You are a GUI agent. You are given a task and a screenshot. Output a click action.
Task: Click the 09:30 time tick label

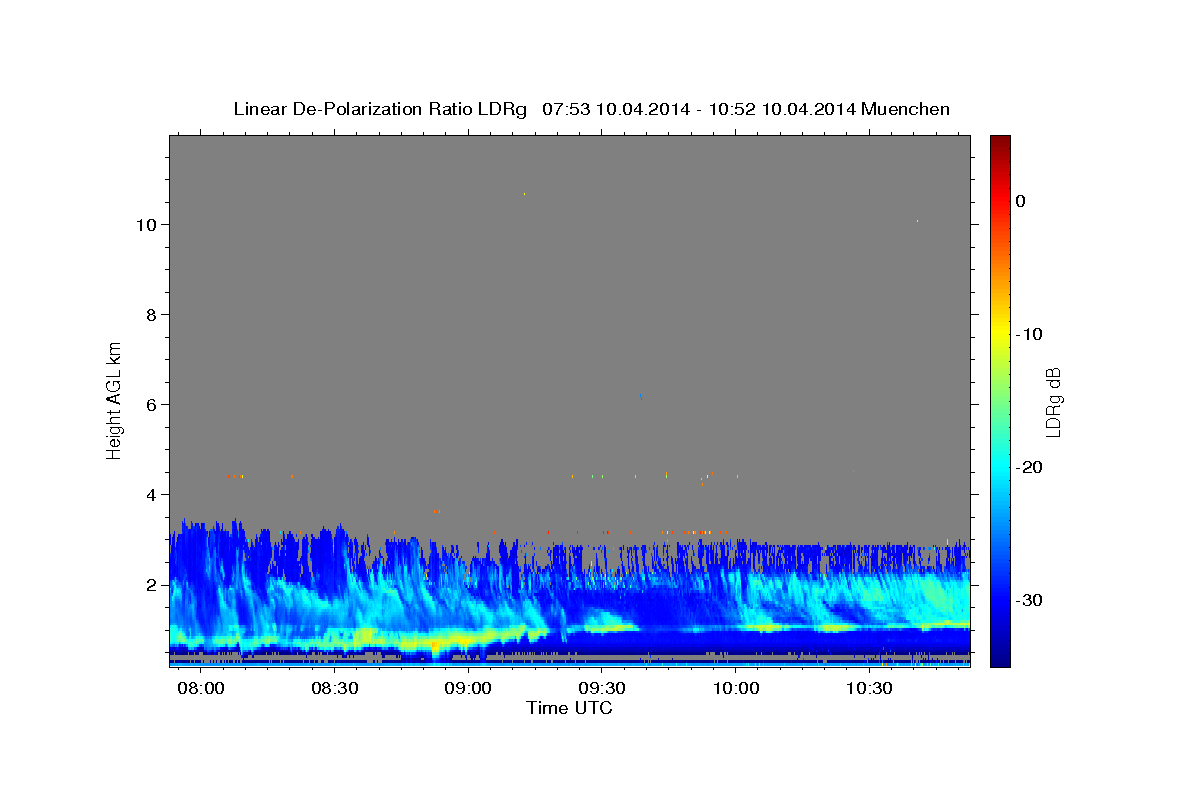[x=602, y=689]
